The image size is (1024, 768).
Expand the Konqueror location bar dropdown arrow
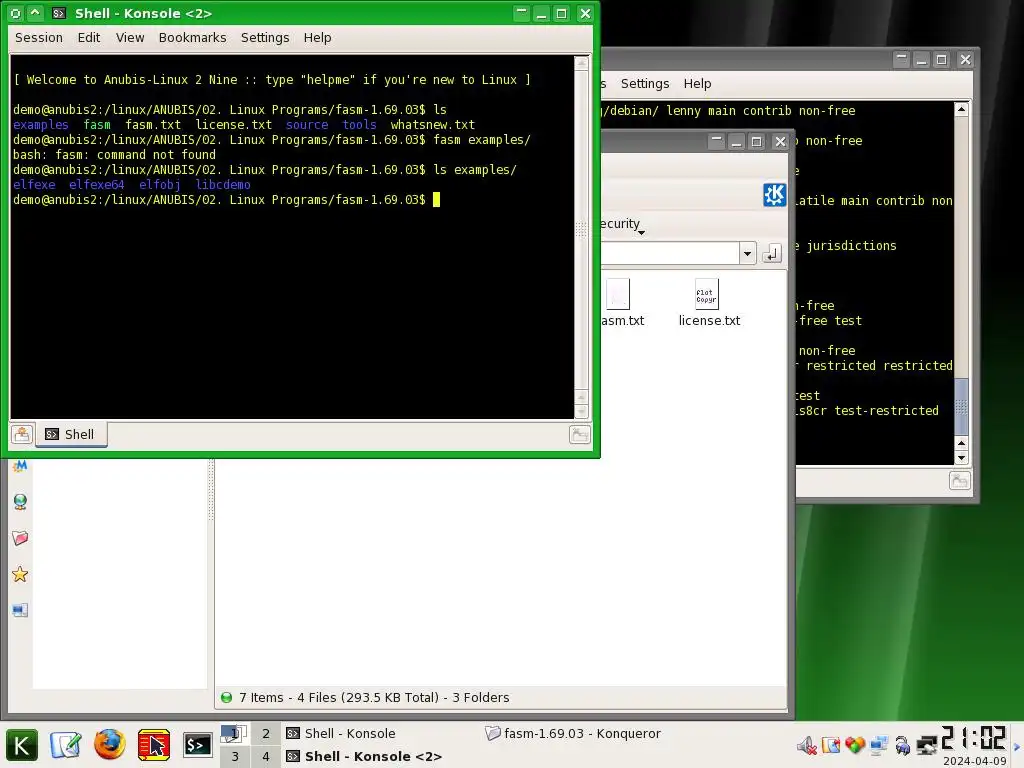coord(747,253)
